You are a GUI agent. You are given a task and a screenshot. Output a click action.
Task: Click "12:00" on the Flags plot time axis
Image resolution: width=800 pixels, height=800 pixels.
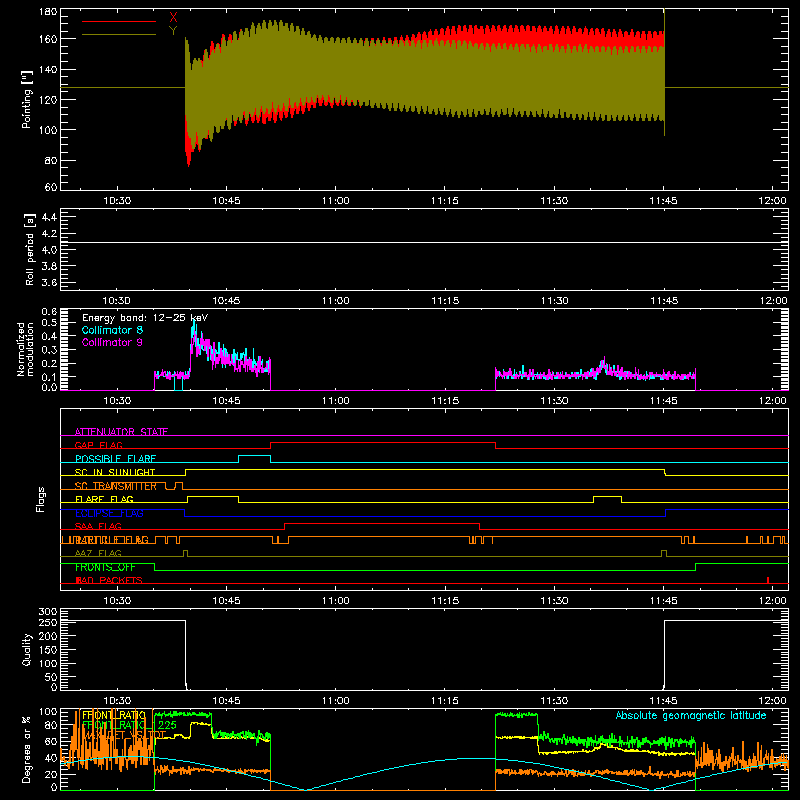click(773, 601)
